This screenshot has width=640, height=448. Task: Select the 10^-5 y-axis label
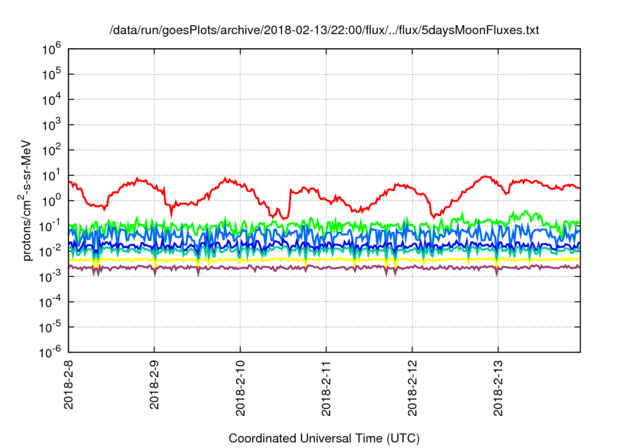coord(51,328)
